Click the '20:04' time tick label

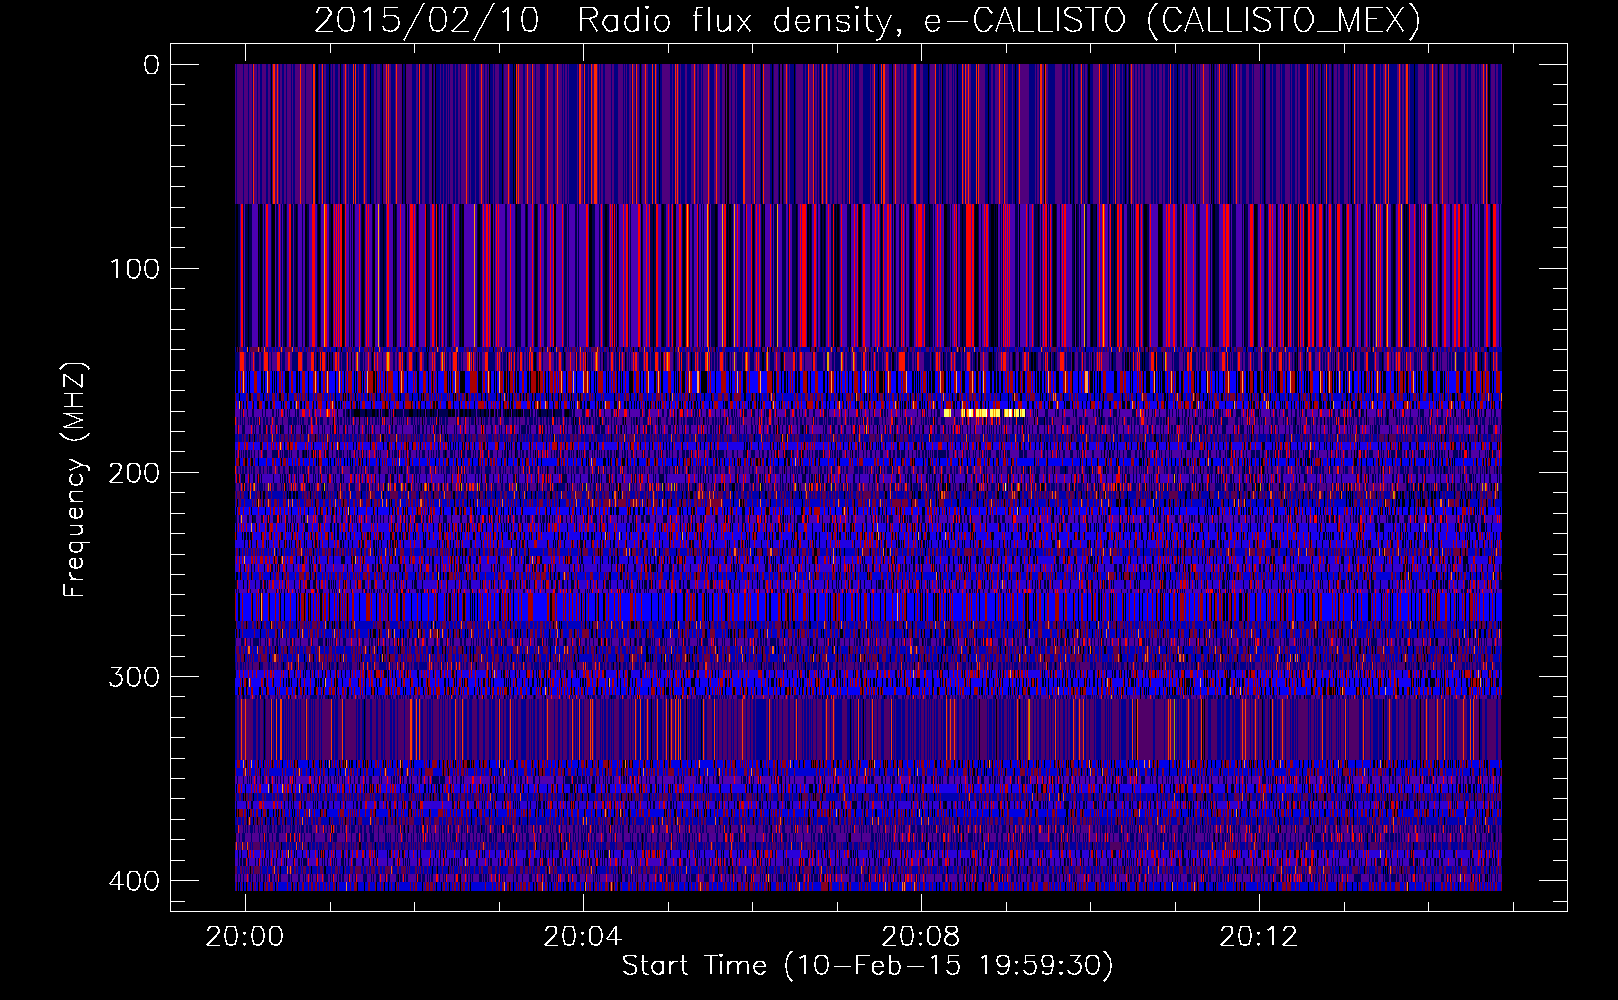click(583, 937)
